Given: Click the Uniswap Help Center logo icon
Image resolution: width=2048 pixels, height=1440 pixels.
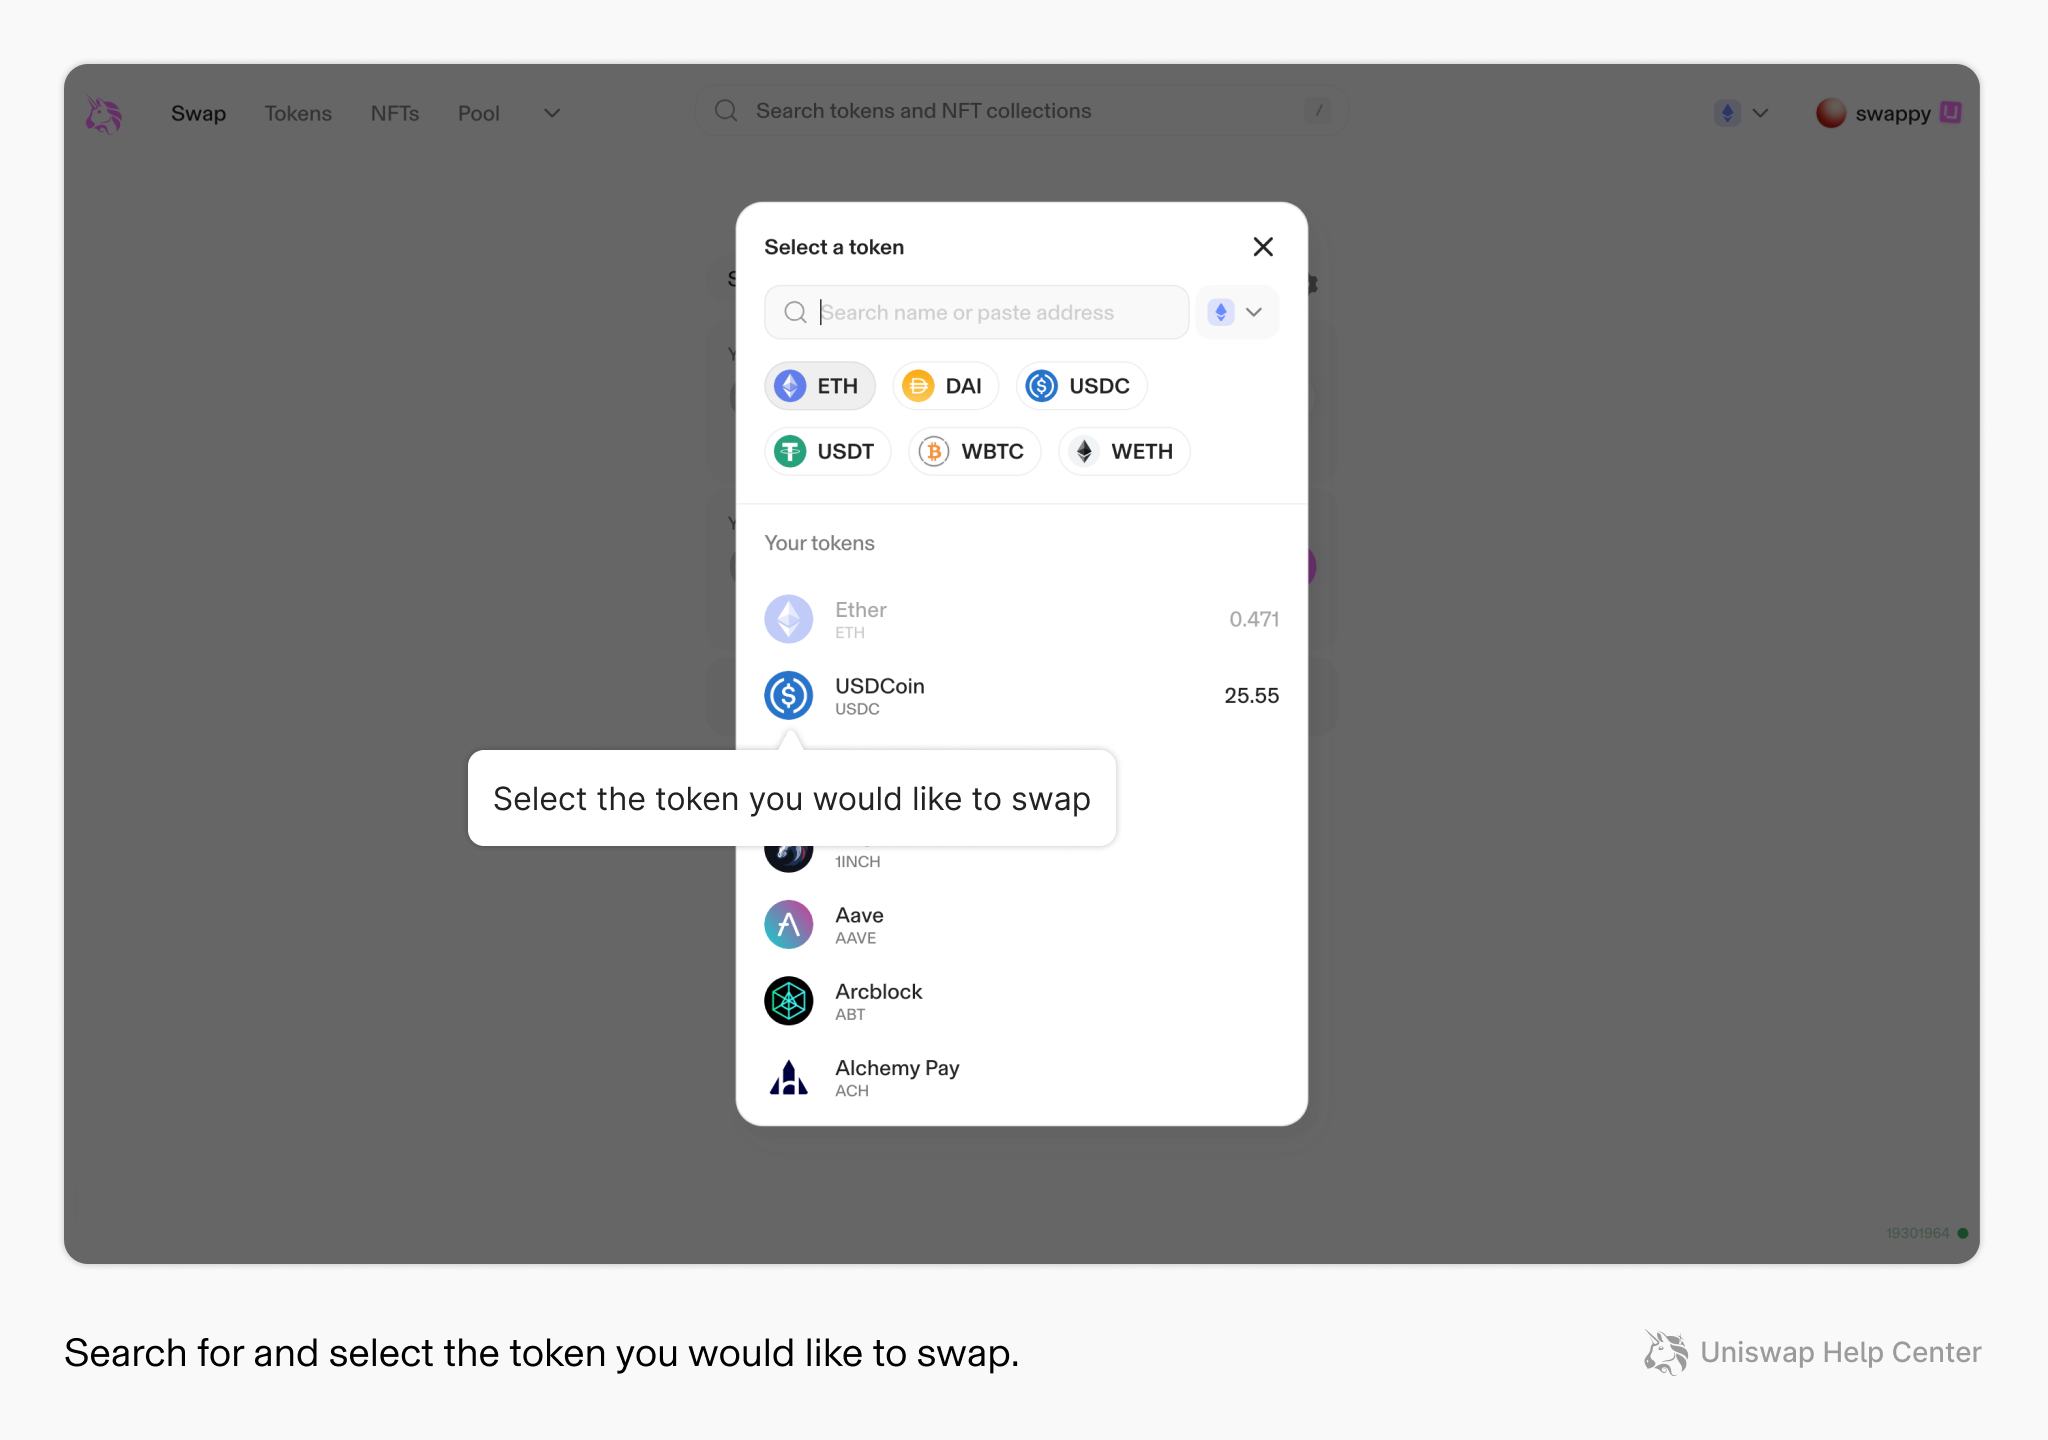Looking at the screenshot, I should tap(1666, 1352).
